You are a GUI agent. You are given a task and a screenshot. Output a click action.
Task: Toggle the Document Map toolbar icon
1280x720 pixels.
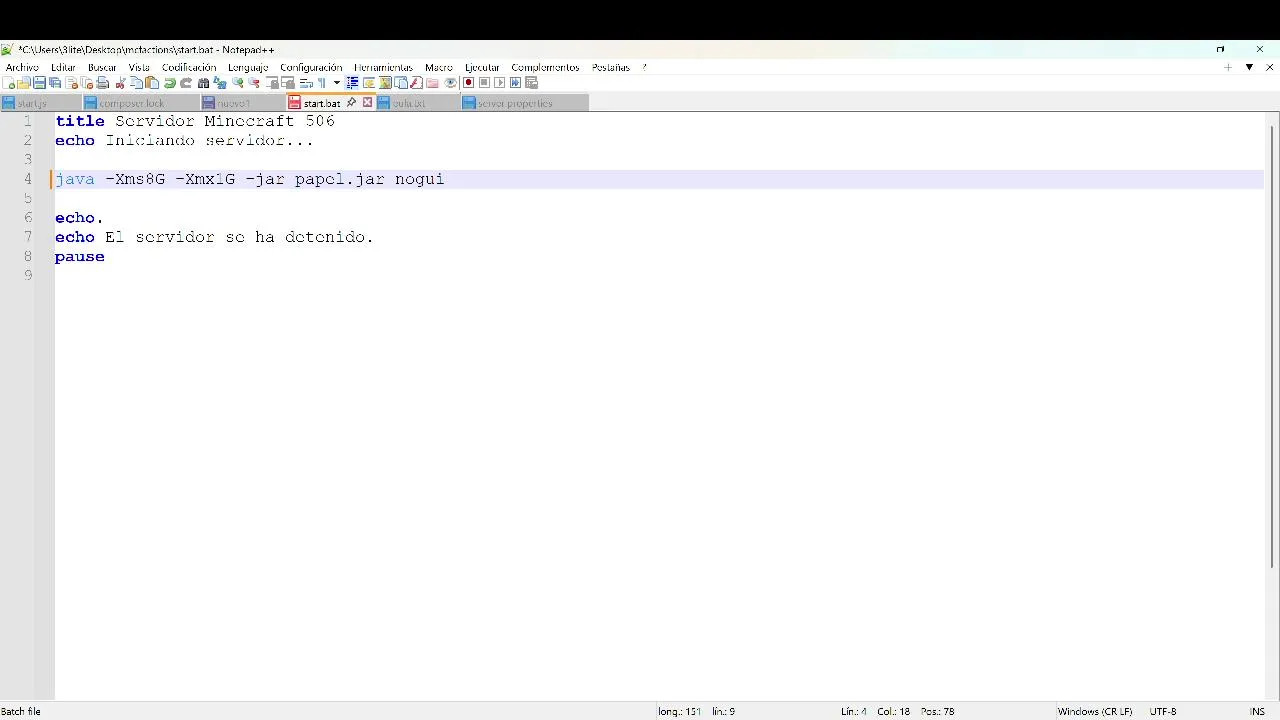click(x=385, y=83)
